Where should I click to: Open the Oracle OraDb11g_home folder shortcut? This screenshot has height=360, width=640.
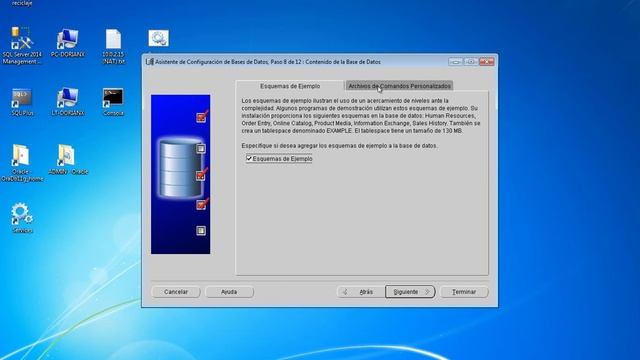tap(22, 163)
